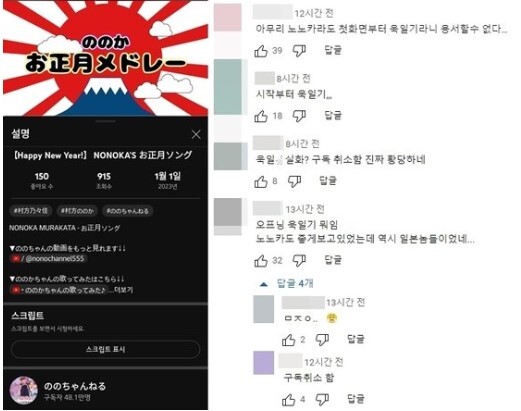Like the comment with 32 likes

coord(261,261)
